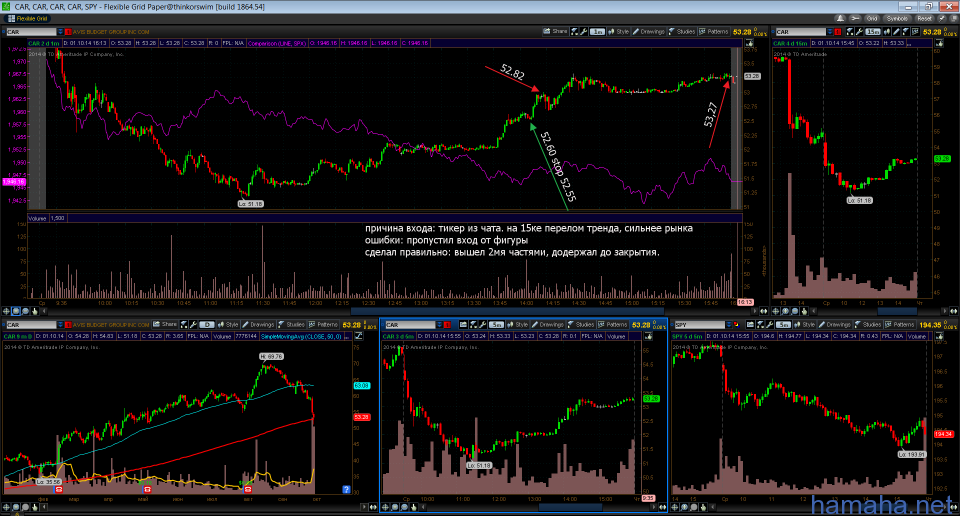This screenshot has width=960, height=516.
Task: Click the red link indicator in top main chart
Action: [68, 32]
